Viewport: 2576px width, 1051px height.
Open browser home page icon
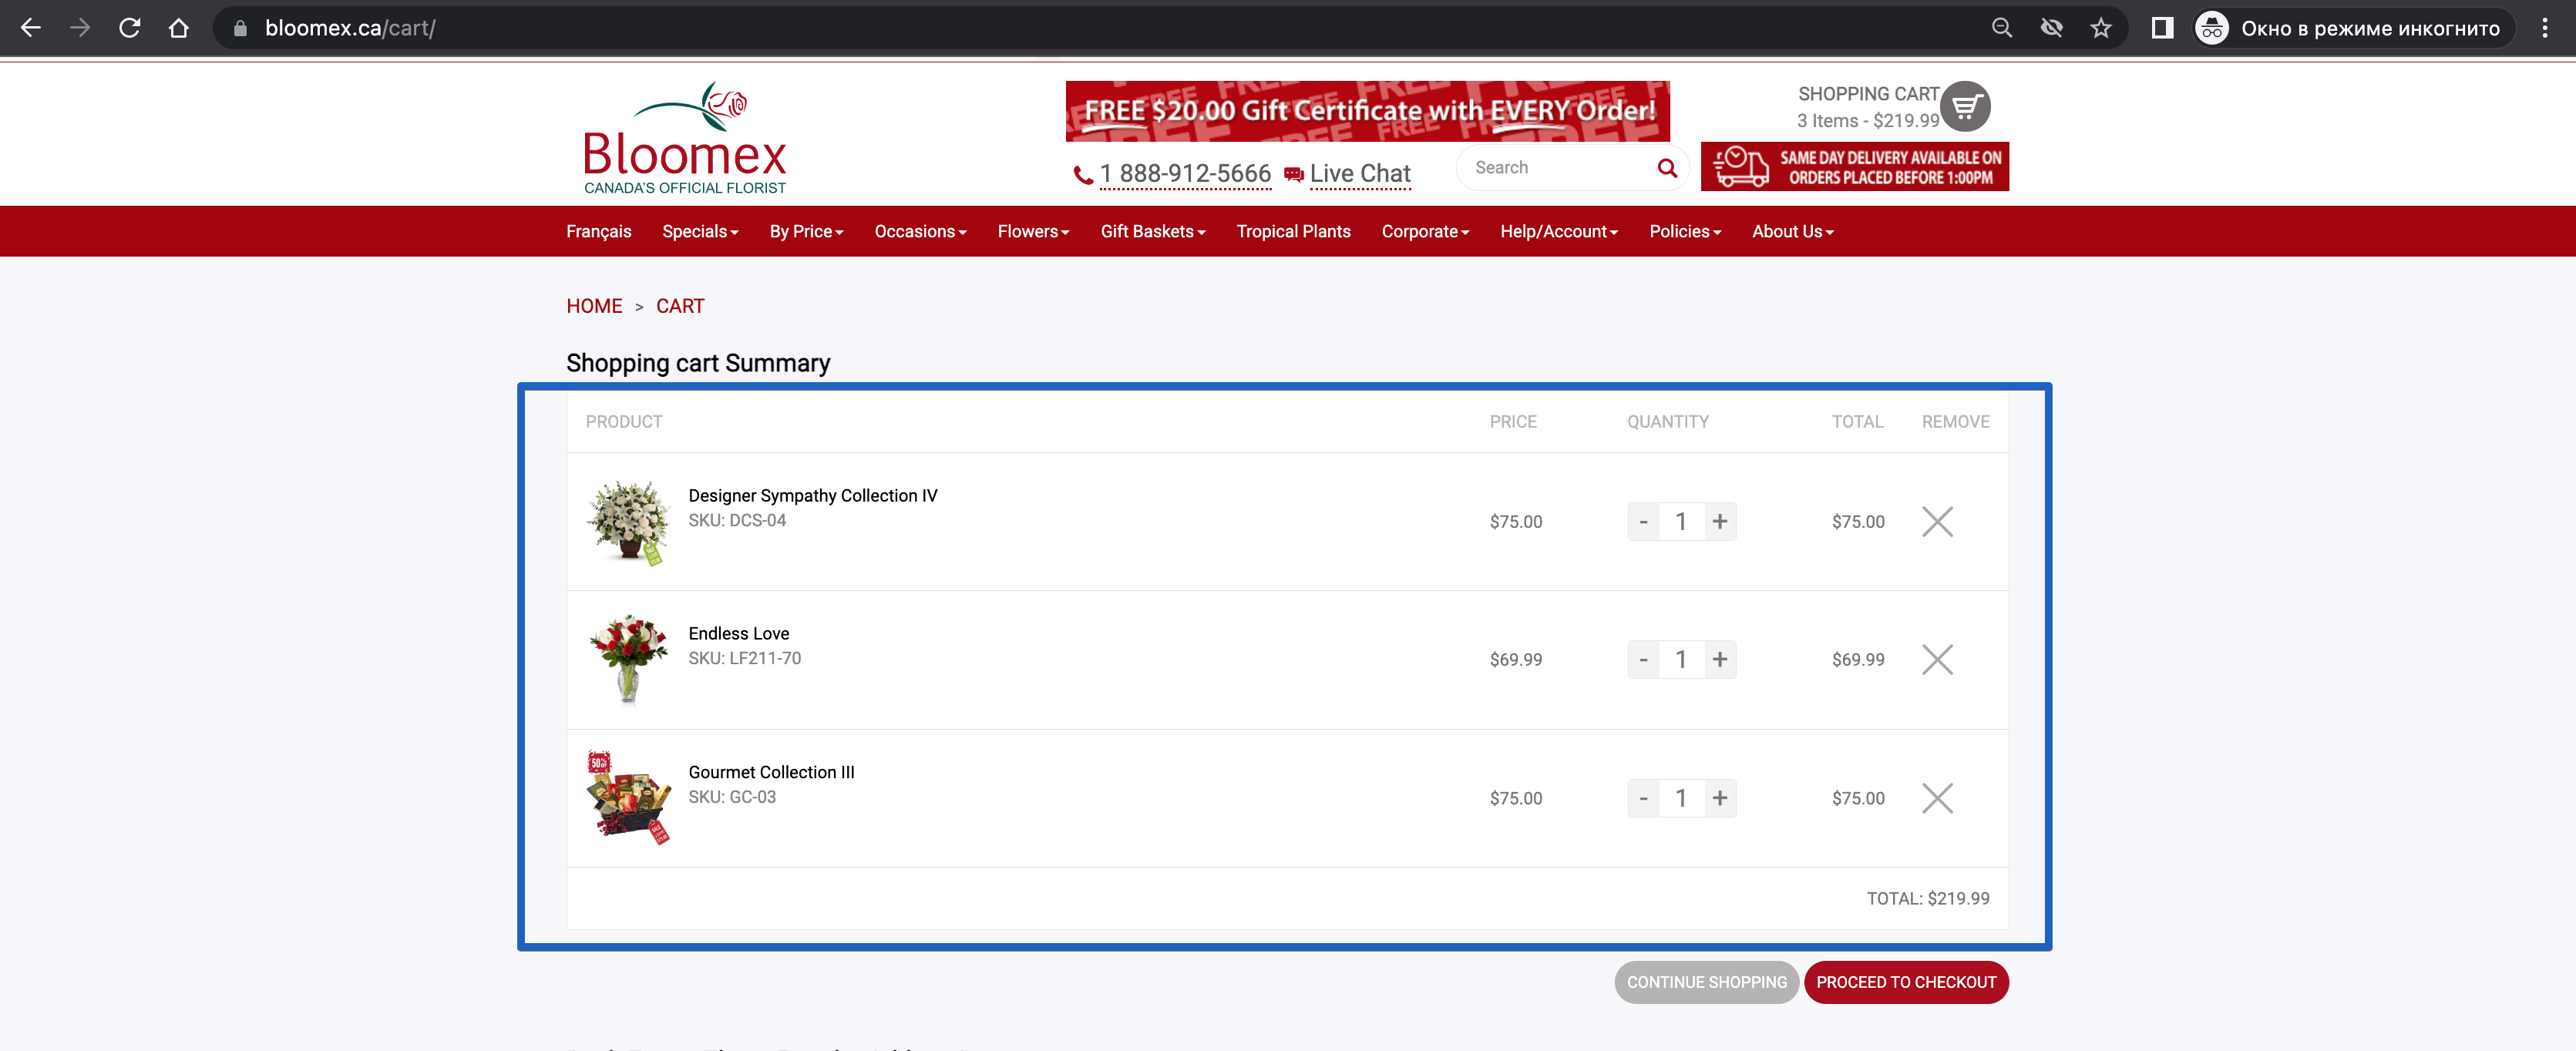pos(178,28)
